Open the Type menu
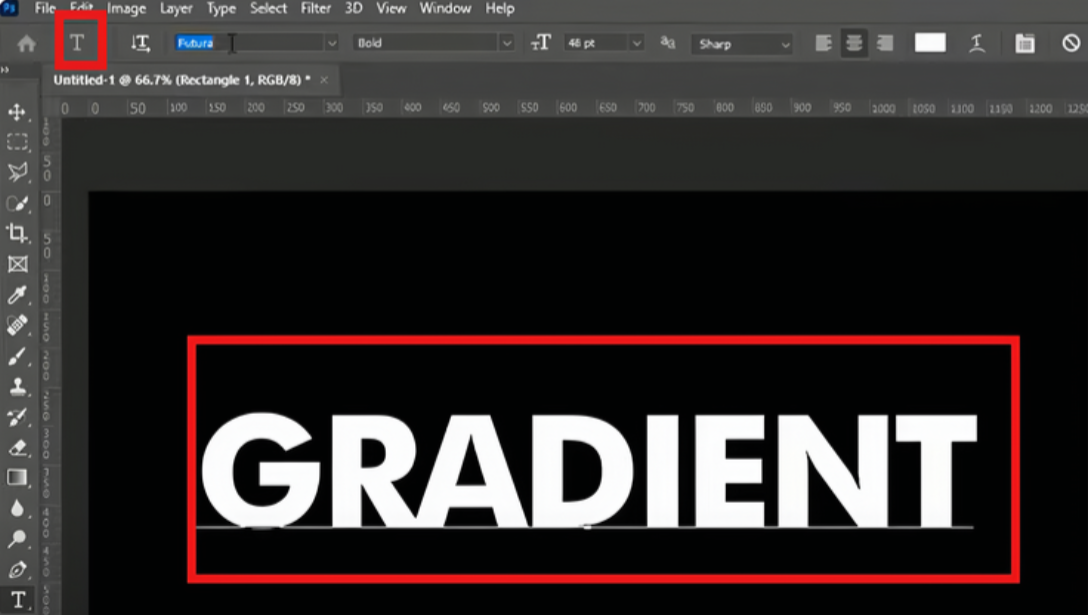 tap(221, 8)
